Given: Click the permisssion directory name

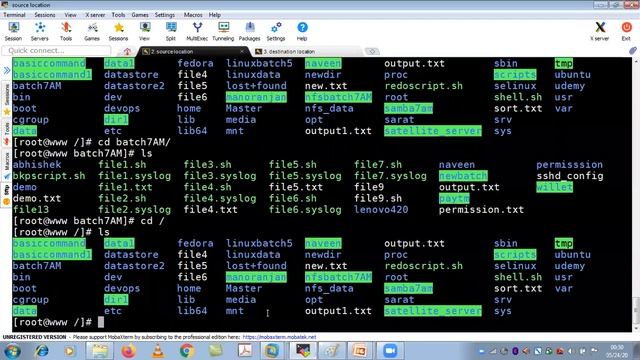Looking at the screenshot, I should 569,164.
